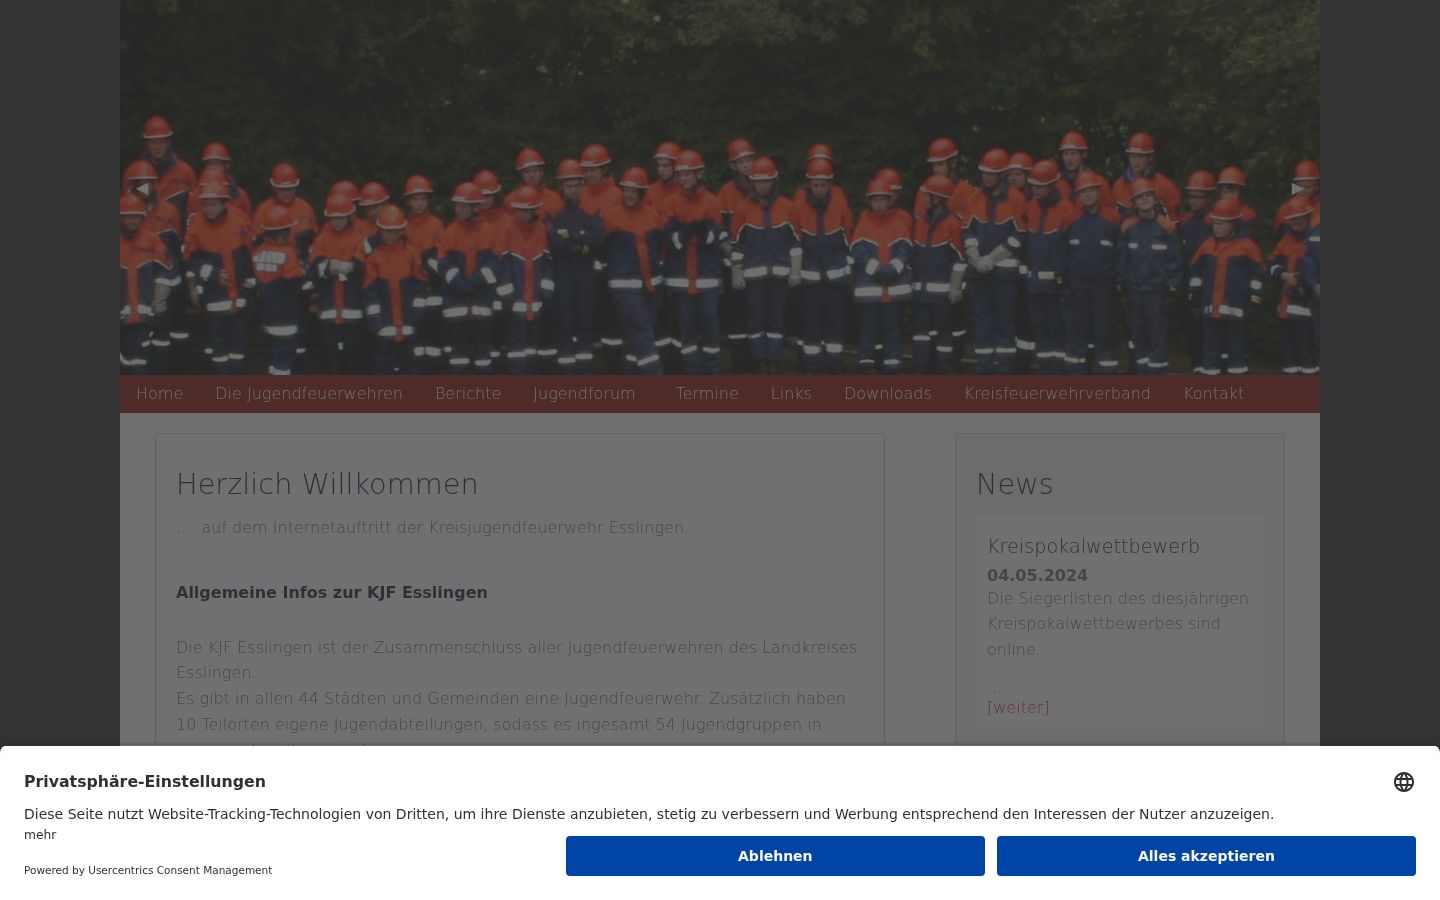Expand privacy details via mehr link

click(40, 835)
